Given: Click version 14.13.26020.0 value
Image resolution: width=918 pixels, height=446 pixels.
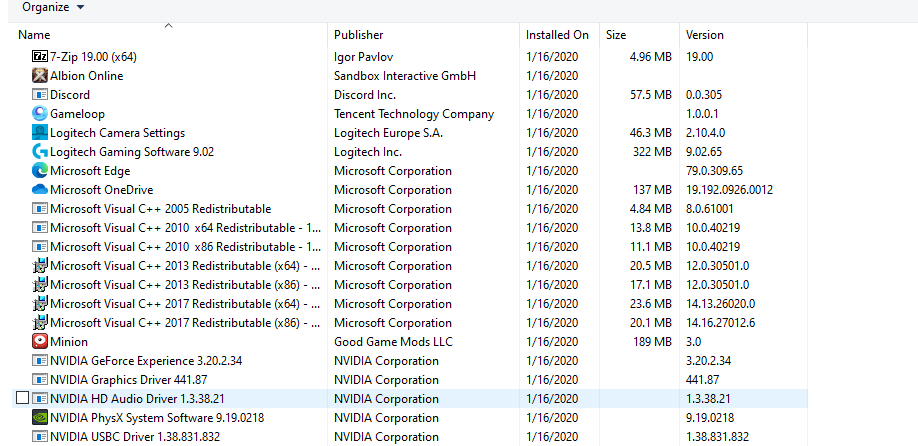Looking at the screenshot, I should (x=721, y=304).
